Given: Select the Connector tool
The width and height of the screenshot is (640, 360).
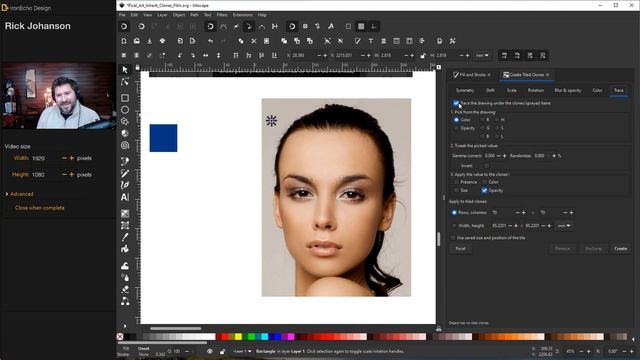Looking at the screenshot, I should point(125,302).
